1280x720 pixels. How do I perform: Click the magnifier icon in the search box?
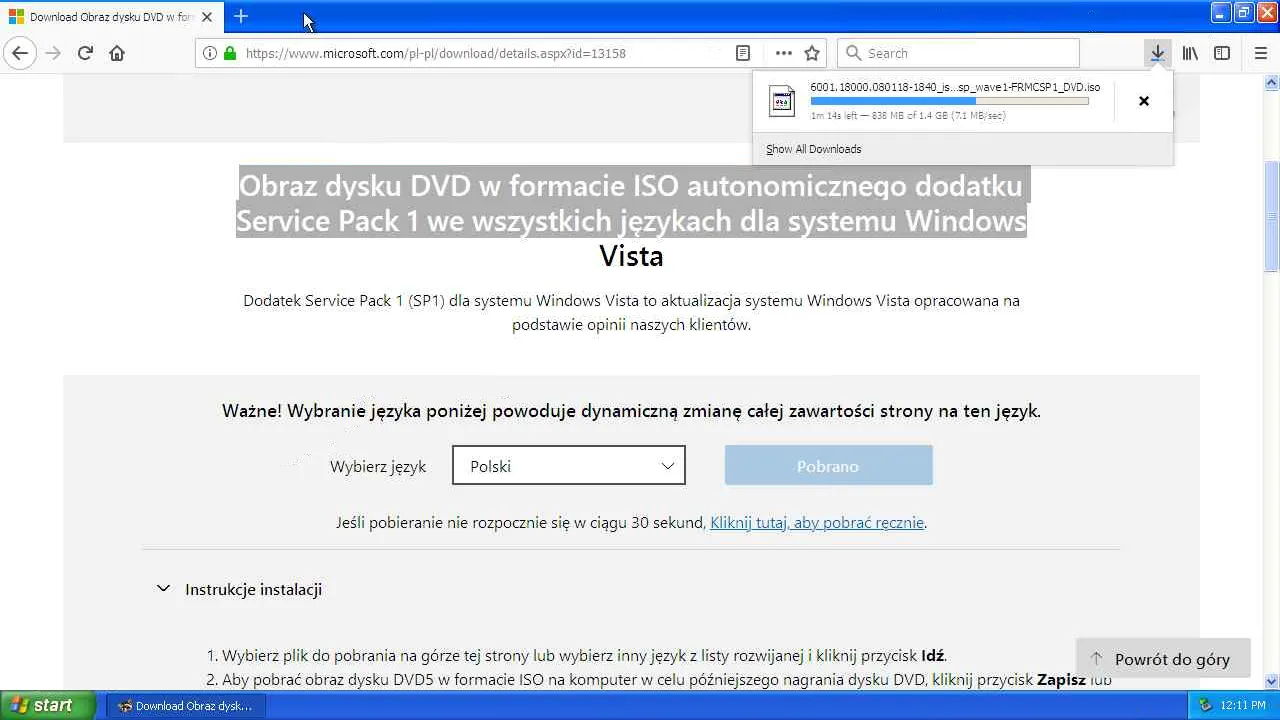tap(853, 53)
